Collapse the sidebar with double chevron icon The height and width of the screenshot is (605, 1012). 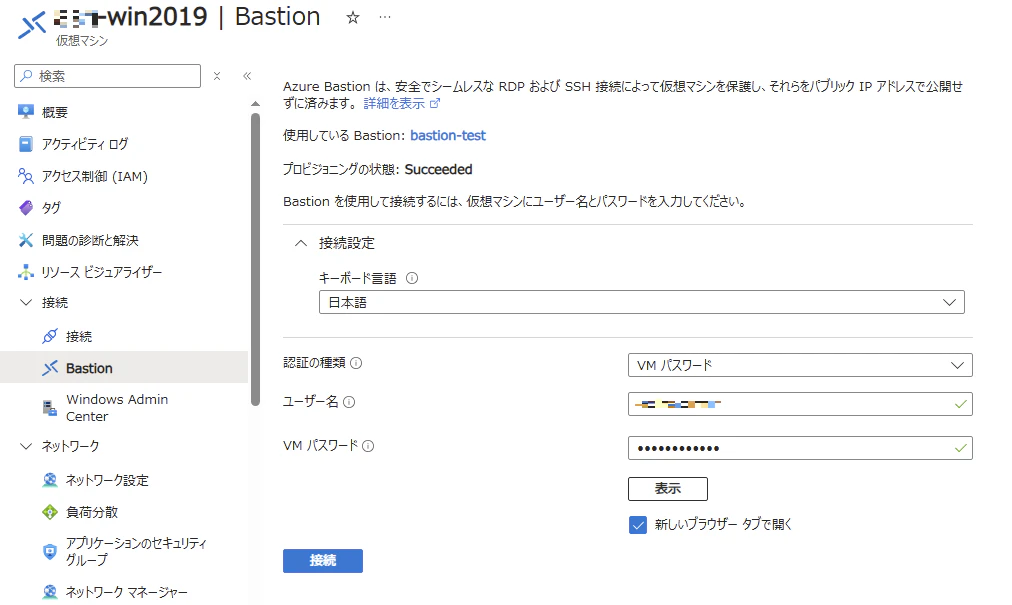click(247, 76)
